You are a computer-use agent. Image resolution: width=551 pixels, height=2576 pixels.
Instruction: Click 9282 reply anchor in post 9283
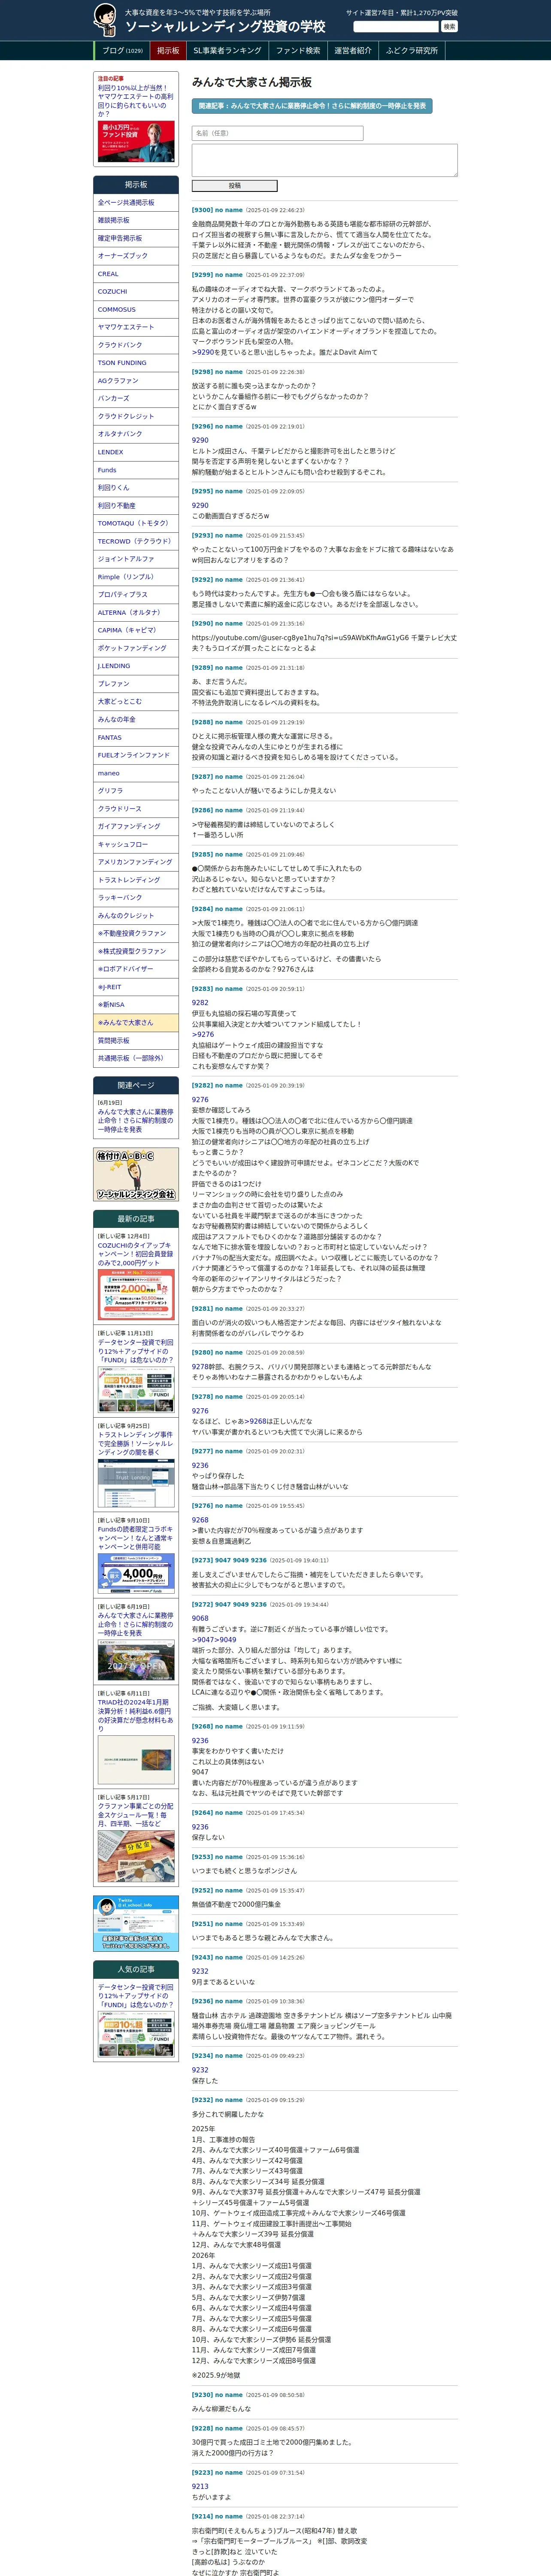[x=200, y=1003]
